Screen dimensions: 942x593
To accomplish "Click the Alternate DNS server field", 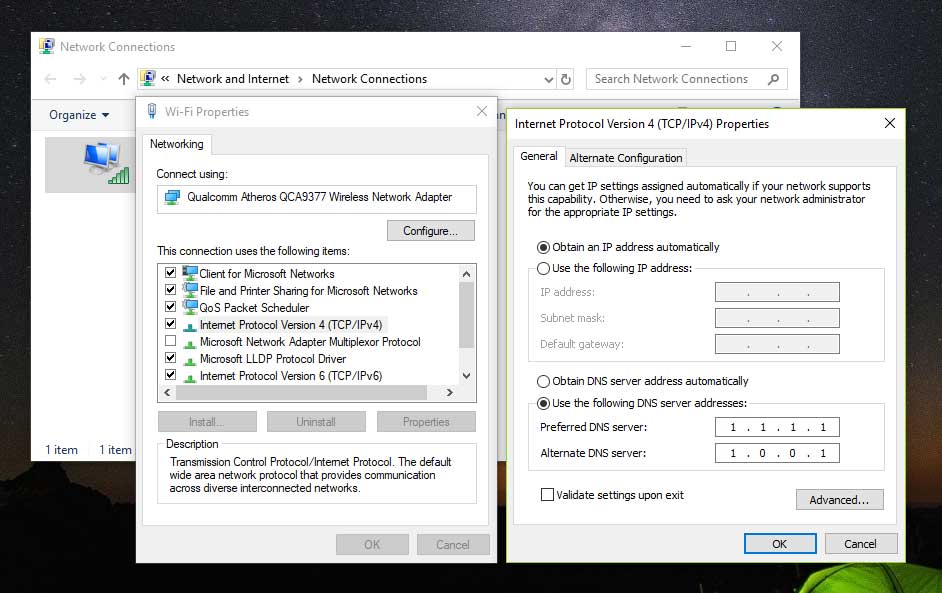I will (777, 453).
